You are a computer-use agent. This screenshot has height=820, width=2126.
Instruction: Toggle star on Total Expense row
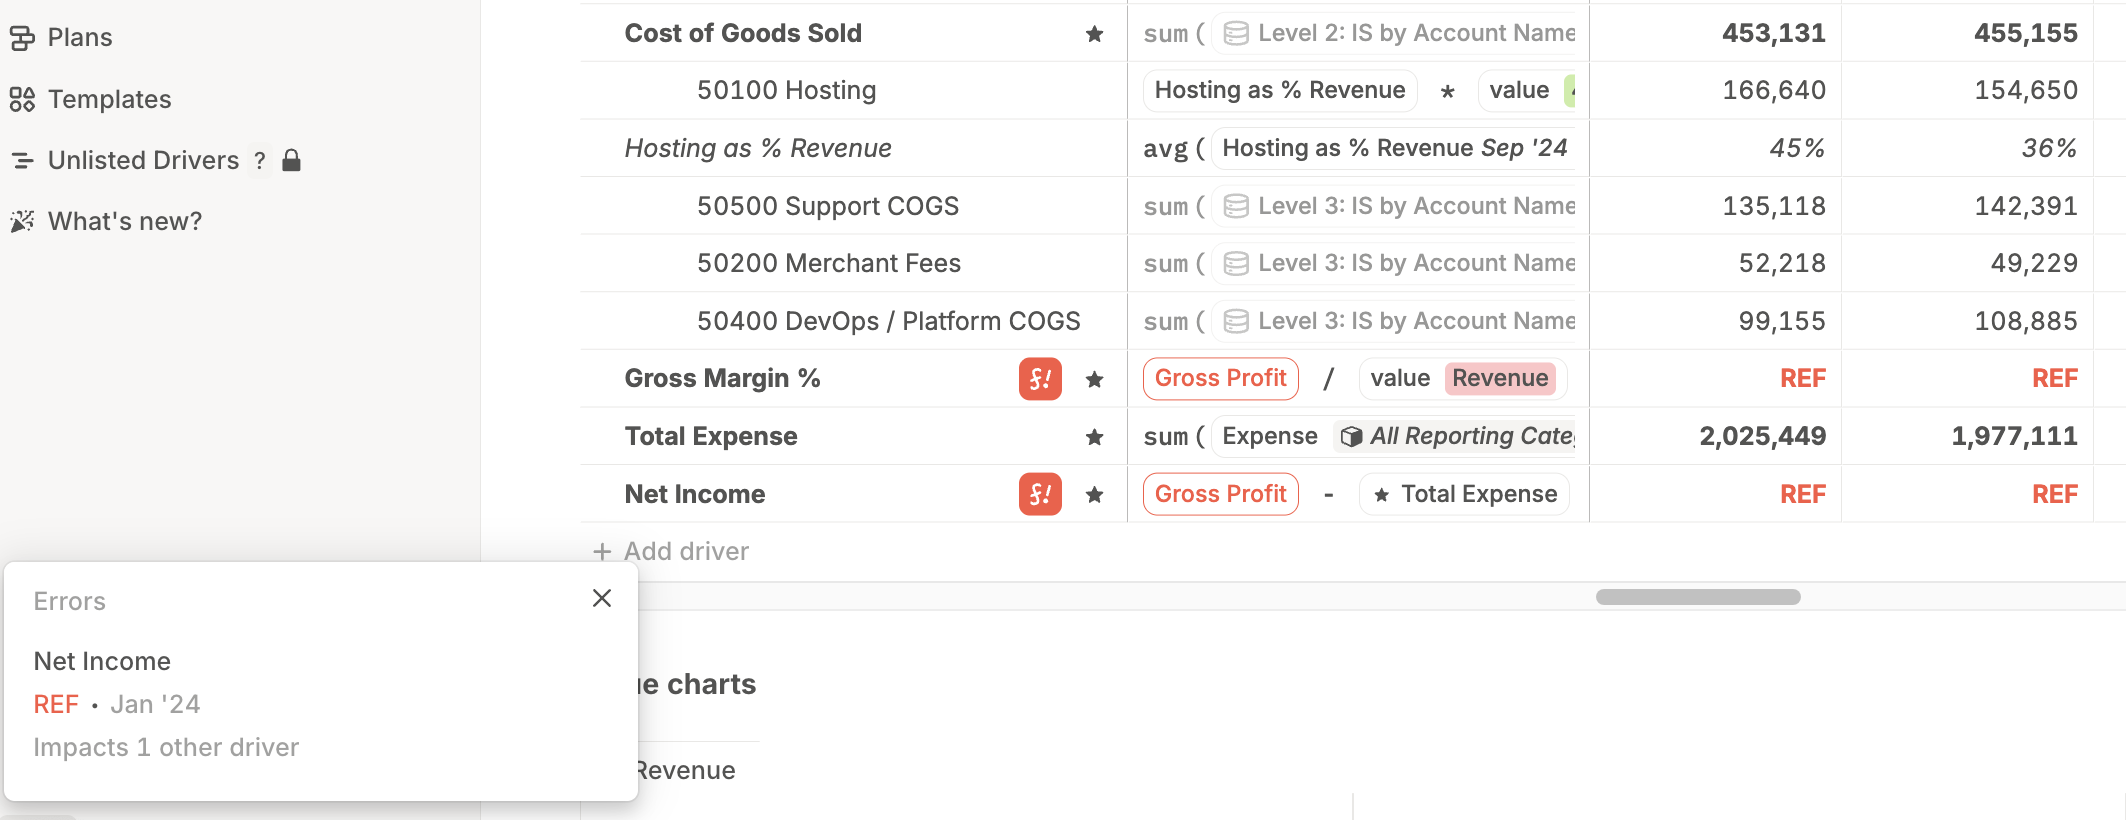click(1095, 437)
